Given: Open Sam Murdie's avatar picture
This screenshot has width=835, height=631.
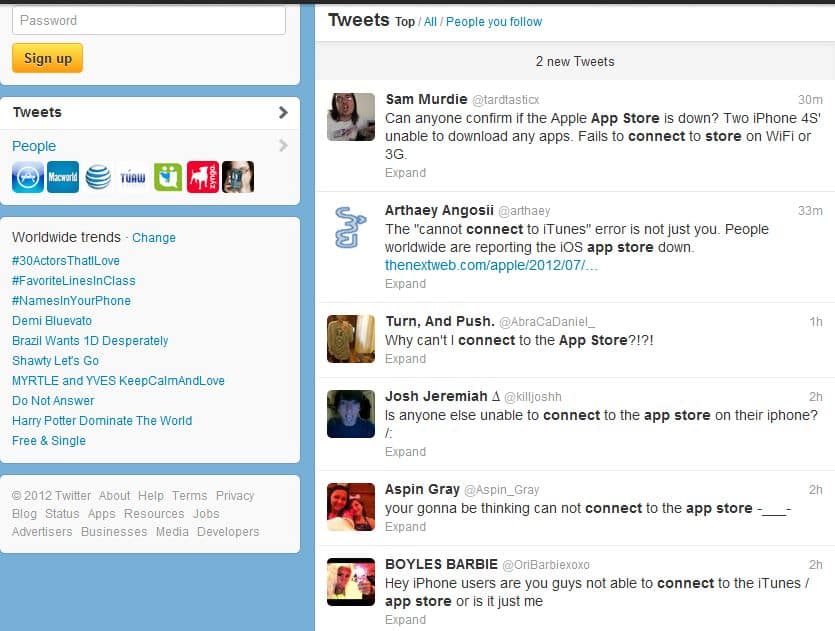Looking at the screenshot, I should click(x=351, y=117).
